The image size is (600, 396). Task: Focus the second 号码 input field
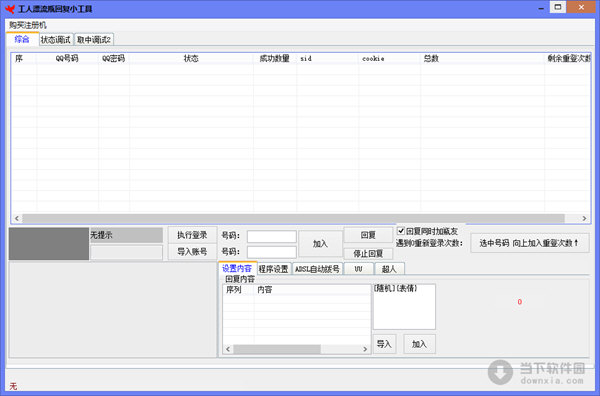(x=272, y=252)
